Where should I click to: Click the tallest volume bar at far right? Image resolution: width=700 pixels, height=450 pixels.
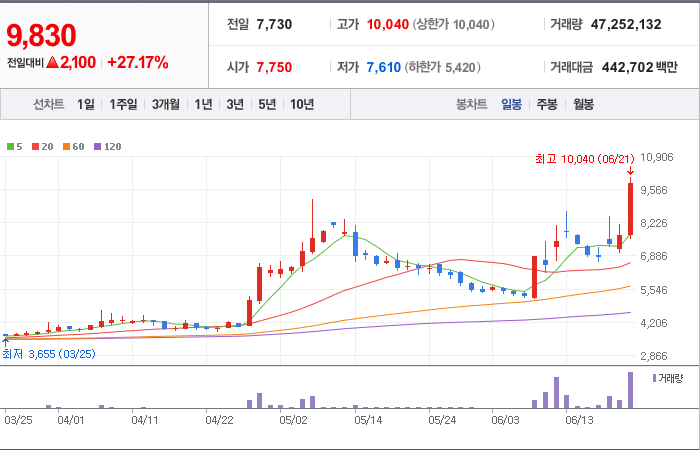pyautogui.click(x=630, y=390)
